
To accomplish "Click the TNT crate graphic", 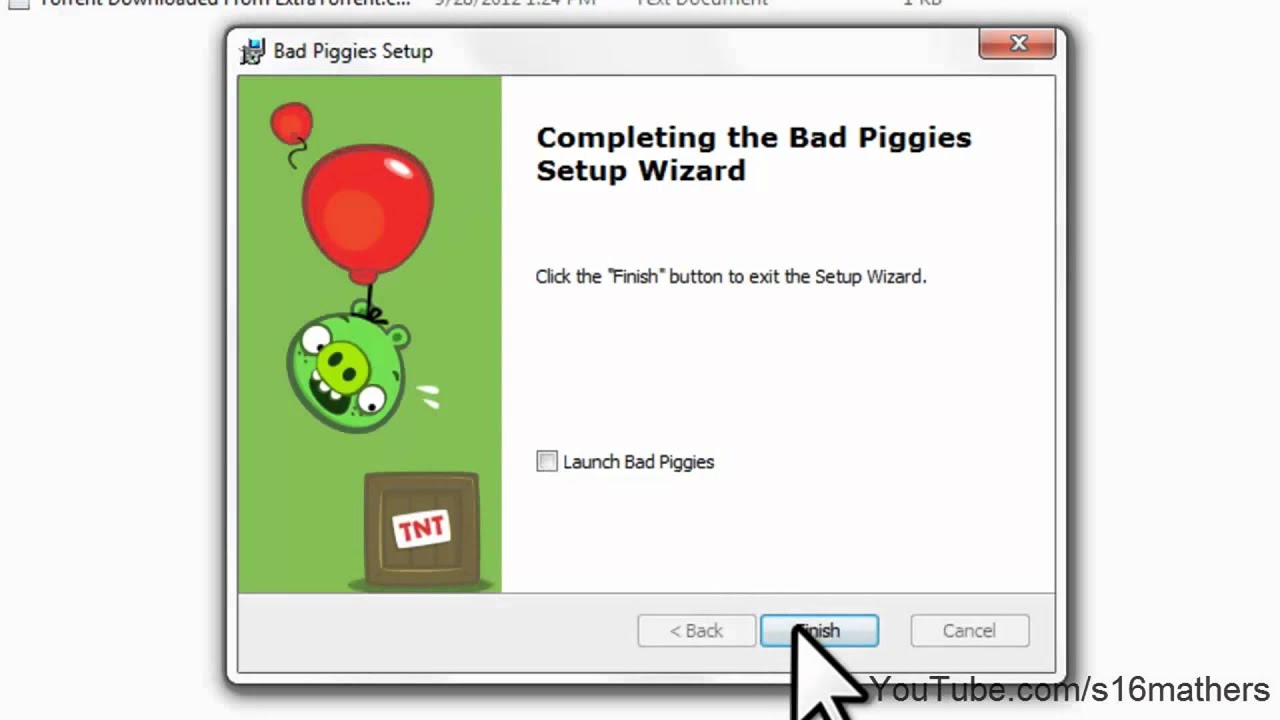I will click(421, 529).
